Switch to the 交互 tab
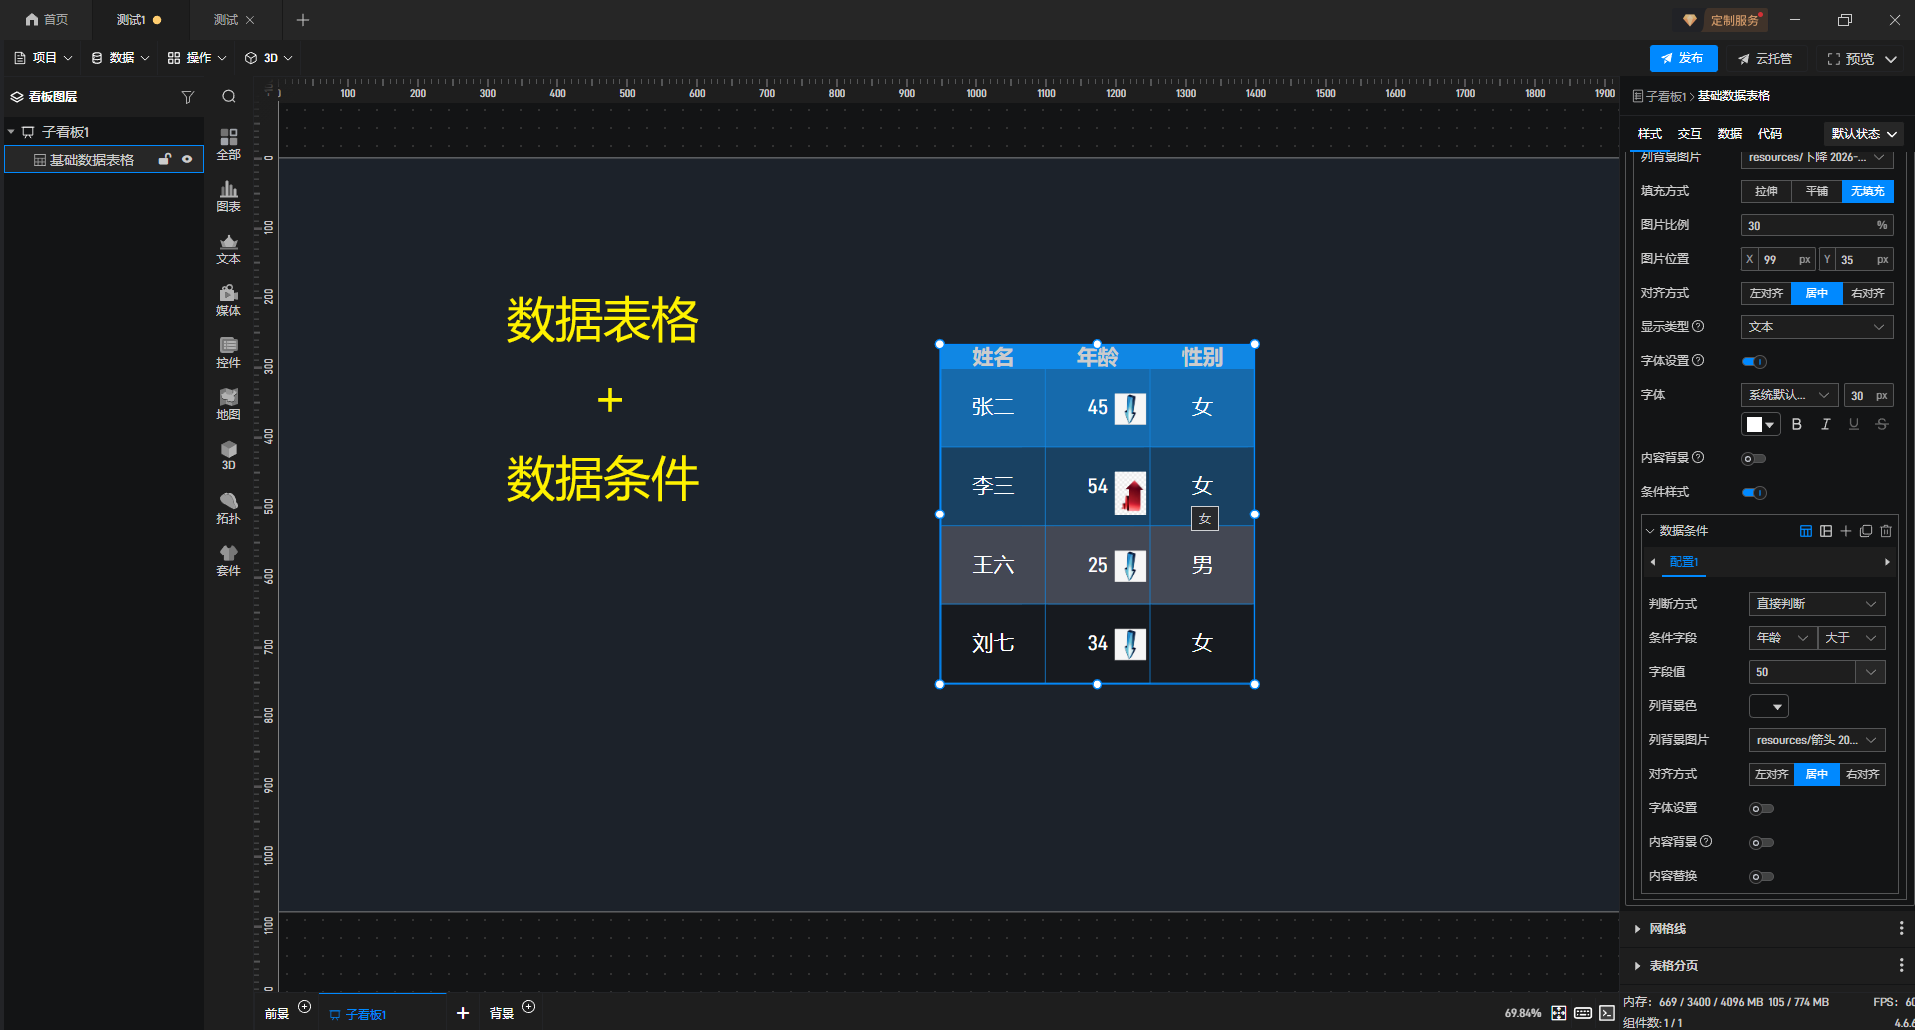 (x=1689, y=134)
